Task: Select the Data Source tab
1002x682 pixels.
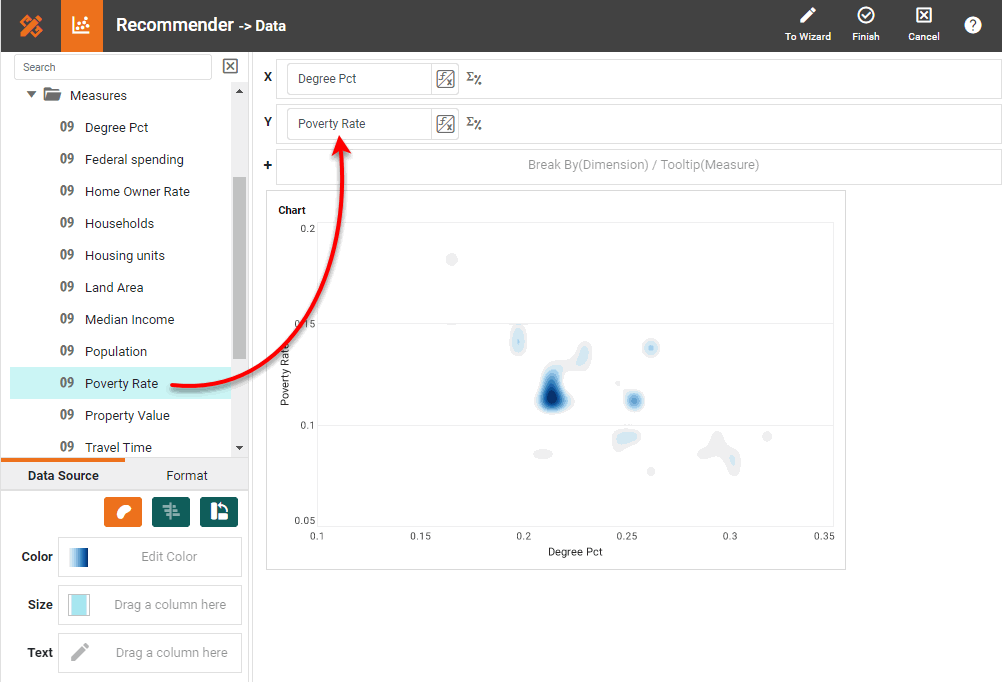Action: tap(63, 476)
